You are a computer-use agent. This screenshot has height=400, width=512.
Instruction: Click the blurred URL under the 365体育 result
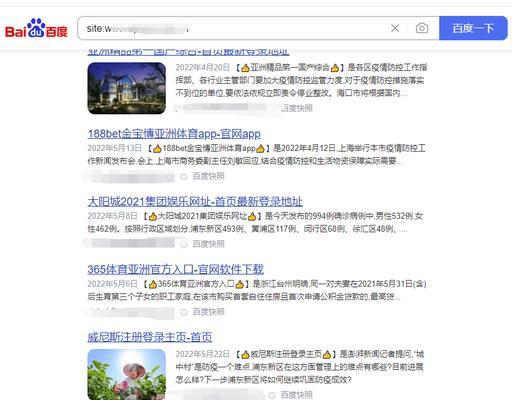coord(130,312)
